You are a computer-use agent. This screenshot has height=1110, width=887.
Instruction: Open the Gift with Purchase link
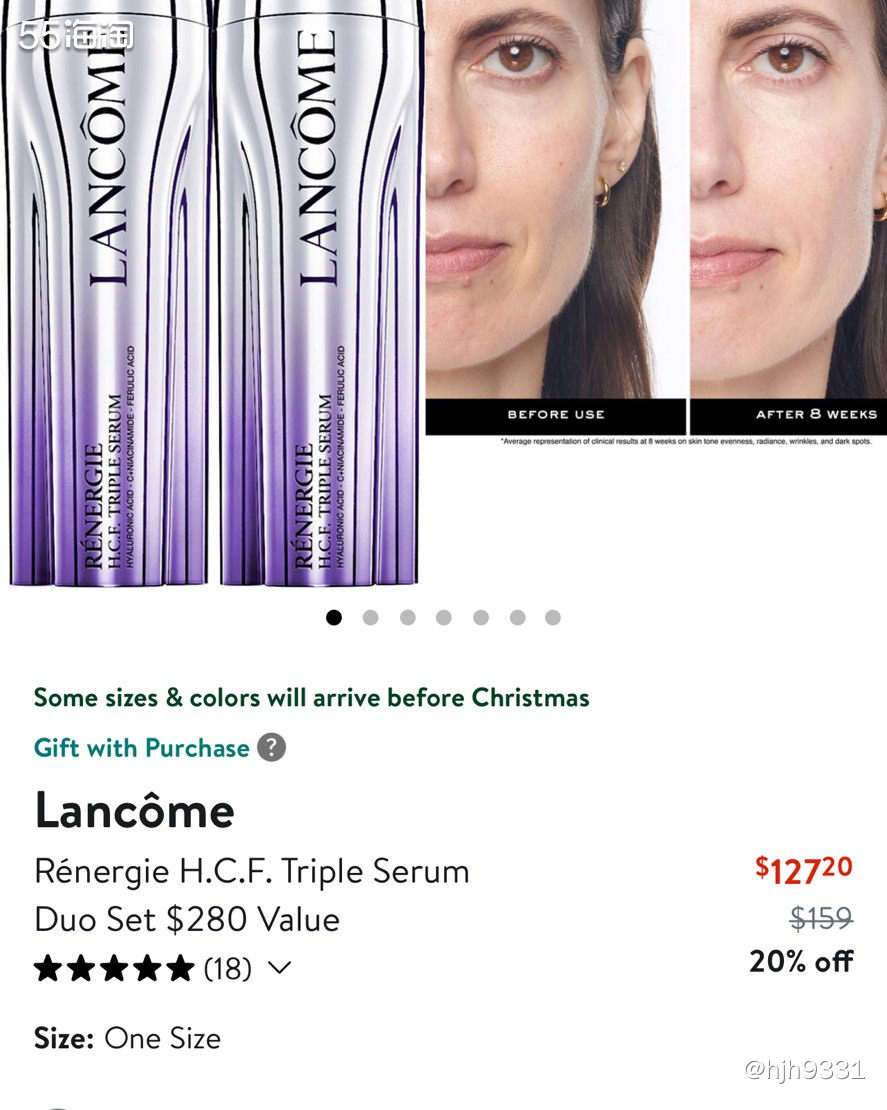coord(141,748)
